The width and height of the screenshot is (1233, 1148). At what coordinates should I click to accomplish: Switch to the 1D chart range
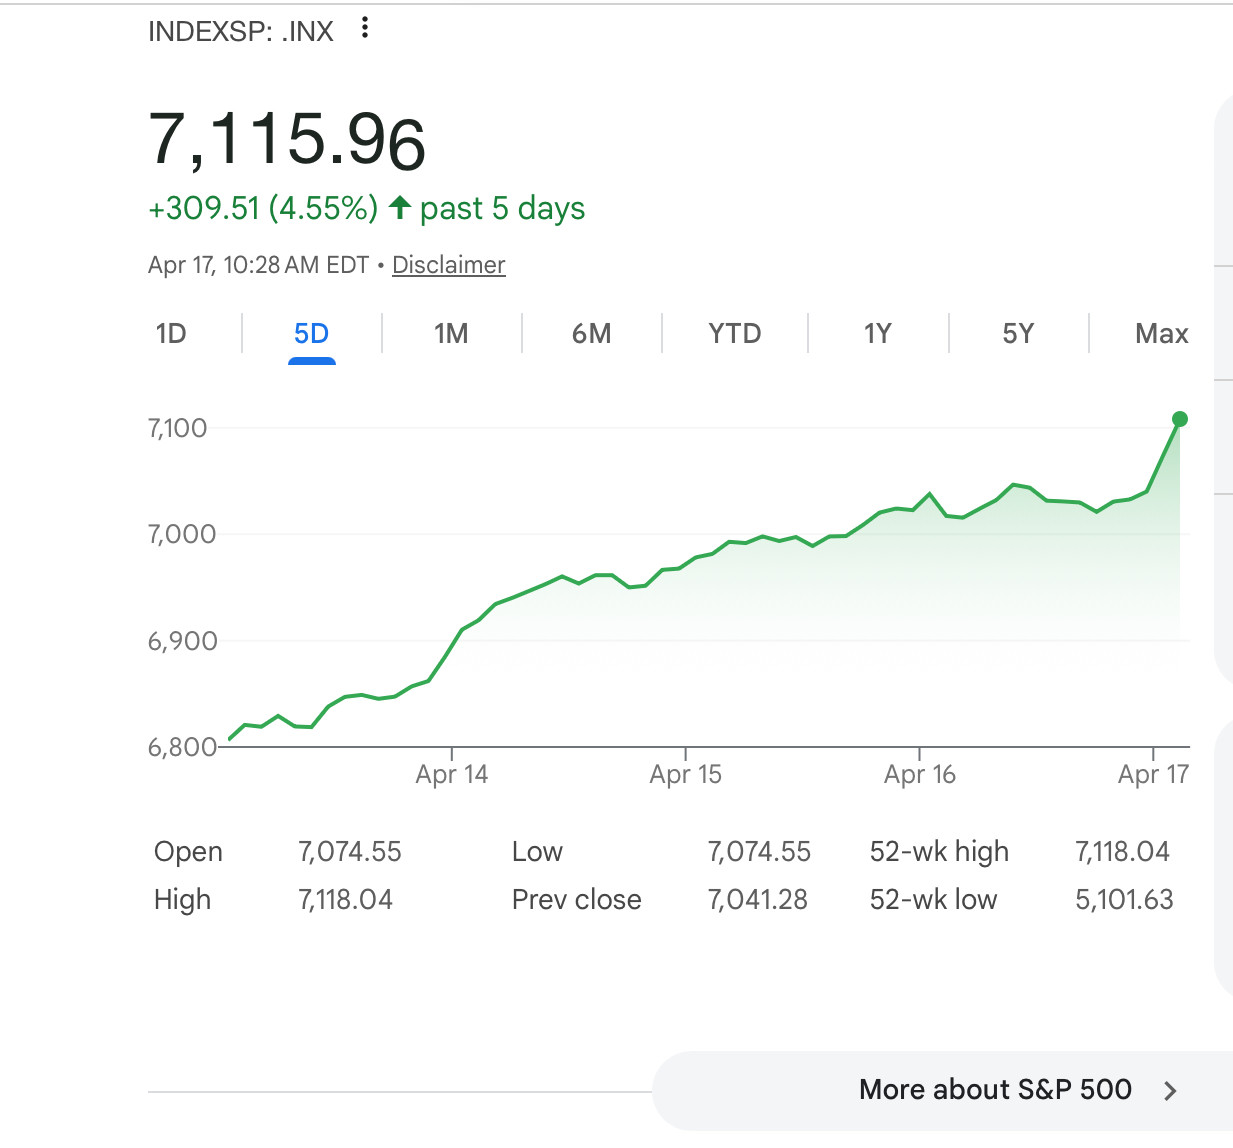click(171, 333)
